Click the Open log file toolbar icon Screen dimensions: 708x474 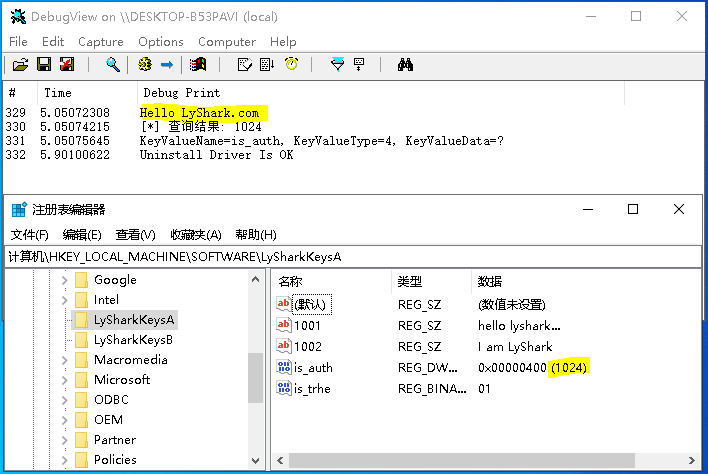(20, 65)
